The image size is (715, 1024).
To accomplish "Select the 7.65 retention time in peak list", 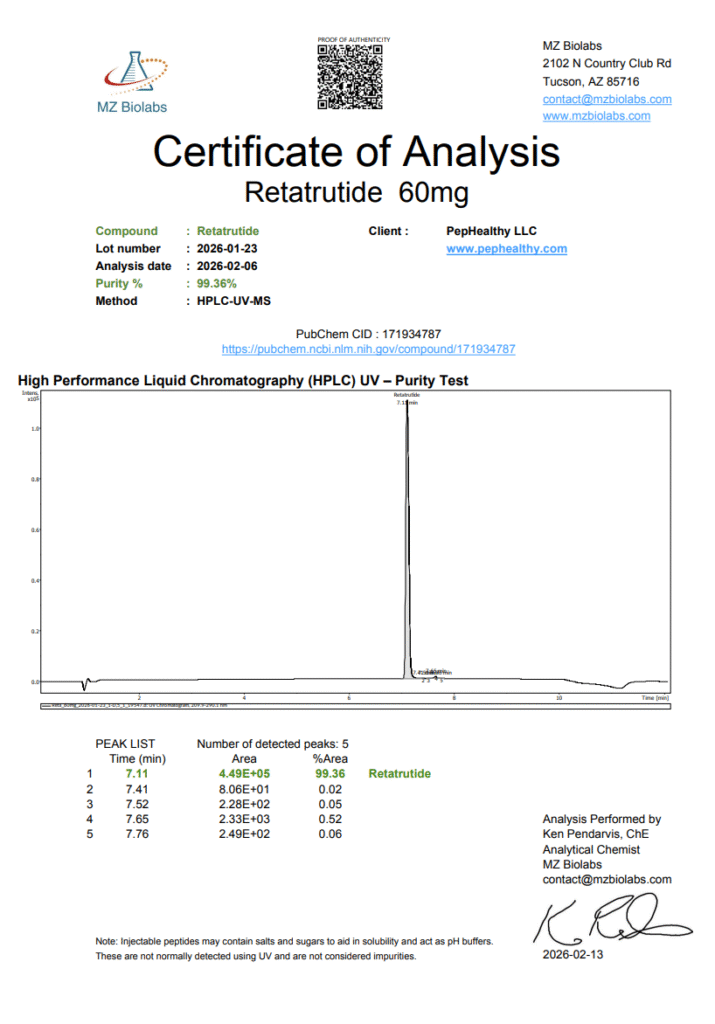I will [x=137, y=819].
